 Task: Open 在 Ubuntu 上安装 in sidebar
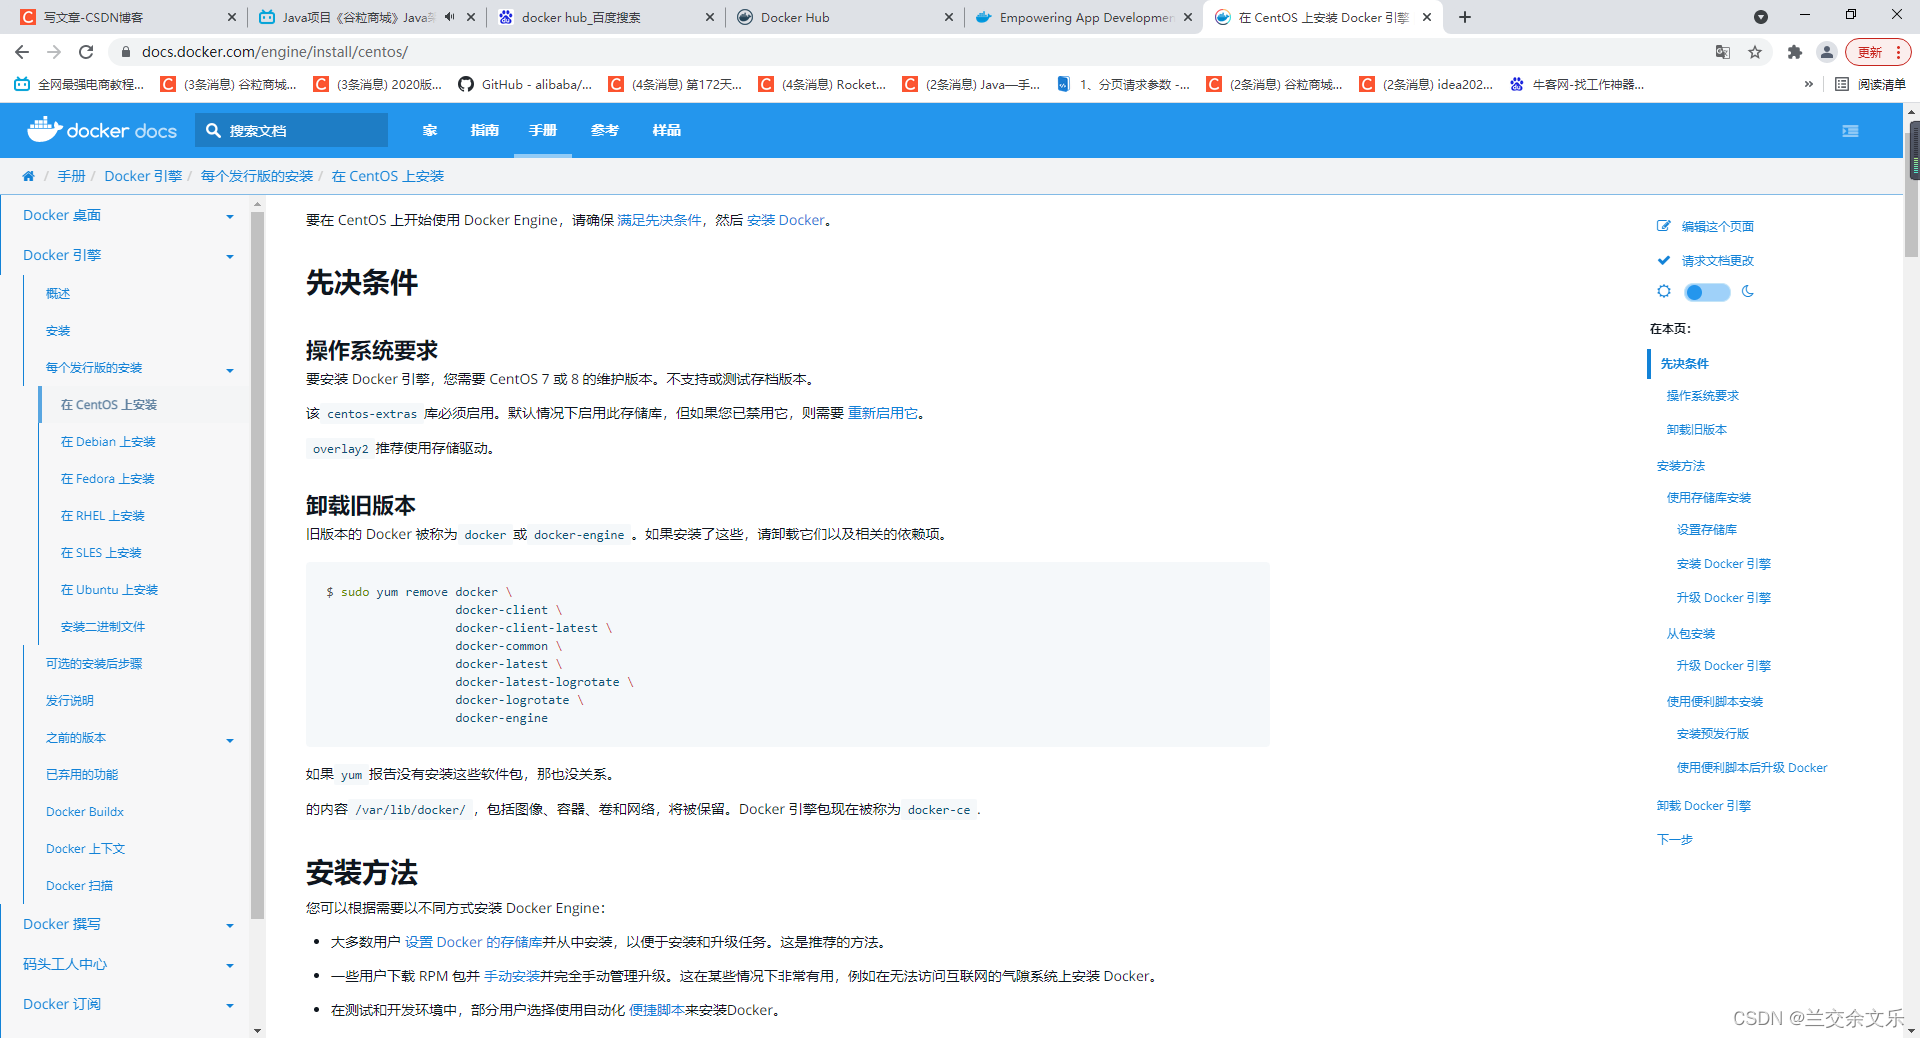[x=109, y=590]
